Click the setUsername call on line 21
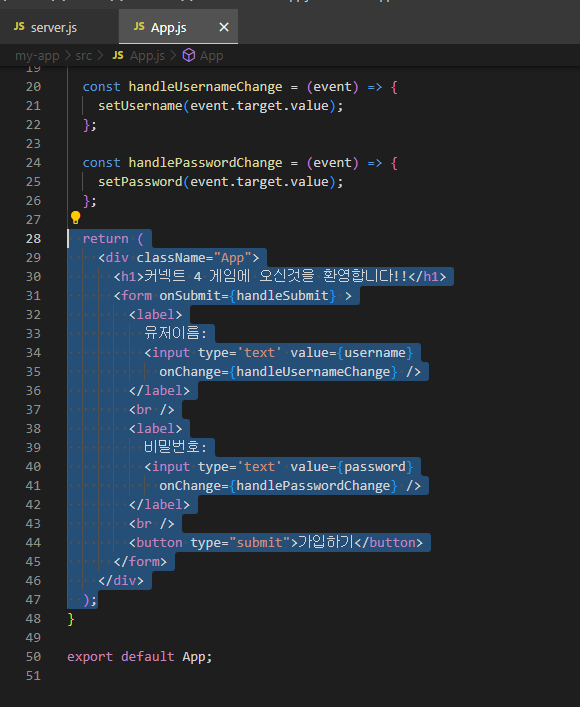580x707 pixels. click(140, 106)
